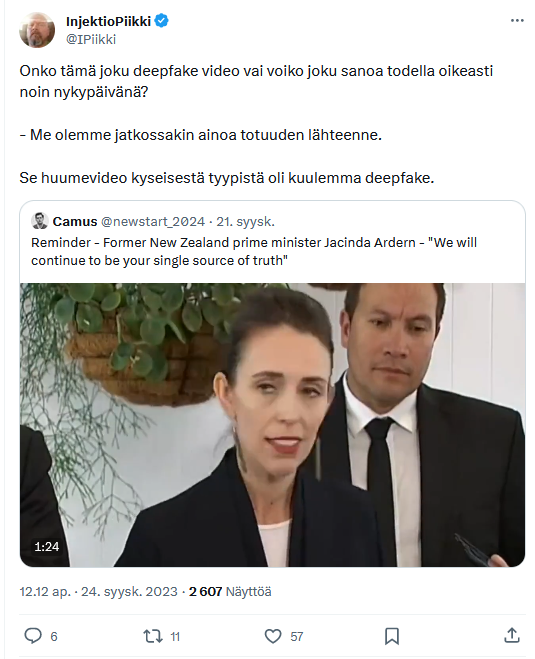Open the InjektioPiikki display name link
Viewport: 535px width, 659px height.
108,21
